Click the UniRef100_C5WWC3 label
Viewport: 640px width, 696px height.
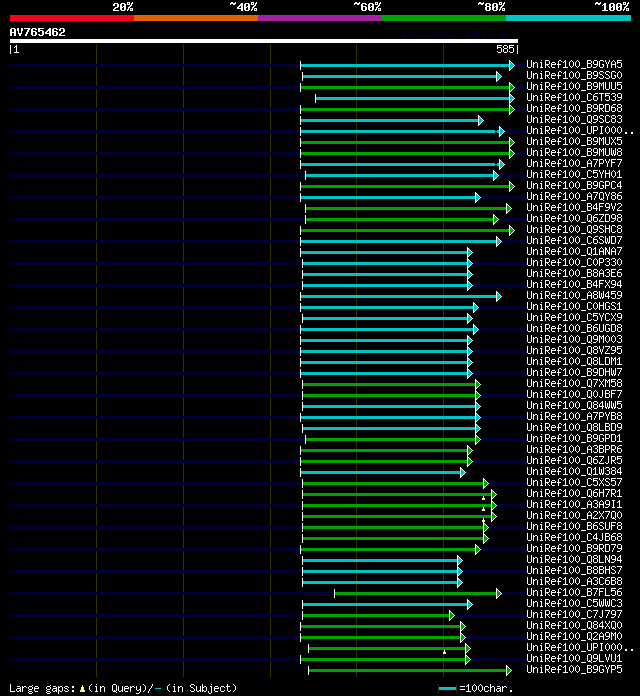(574, 604)
